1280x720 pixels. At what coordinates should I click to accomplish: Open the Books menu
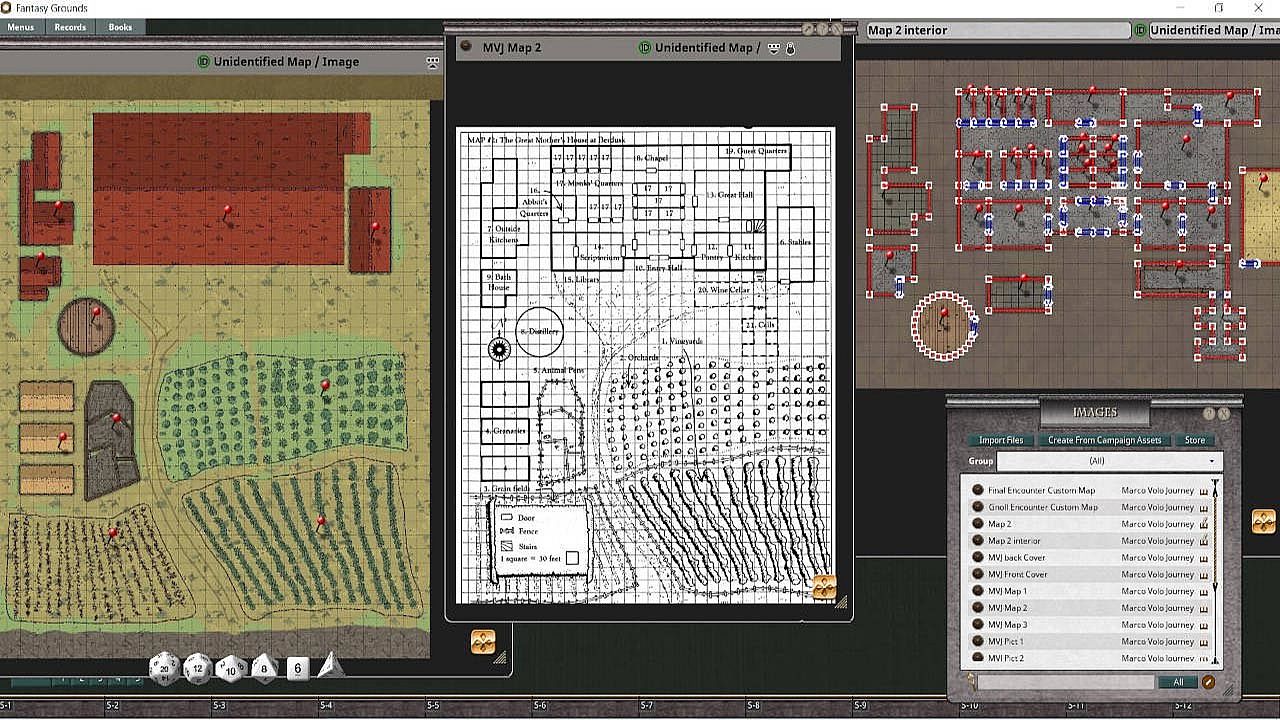coord(120,27)
